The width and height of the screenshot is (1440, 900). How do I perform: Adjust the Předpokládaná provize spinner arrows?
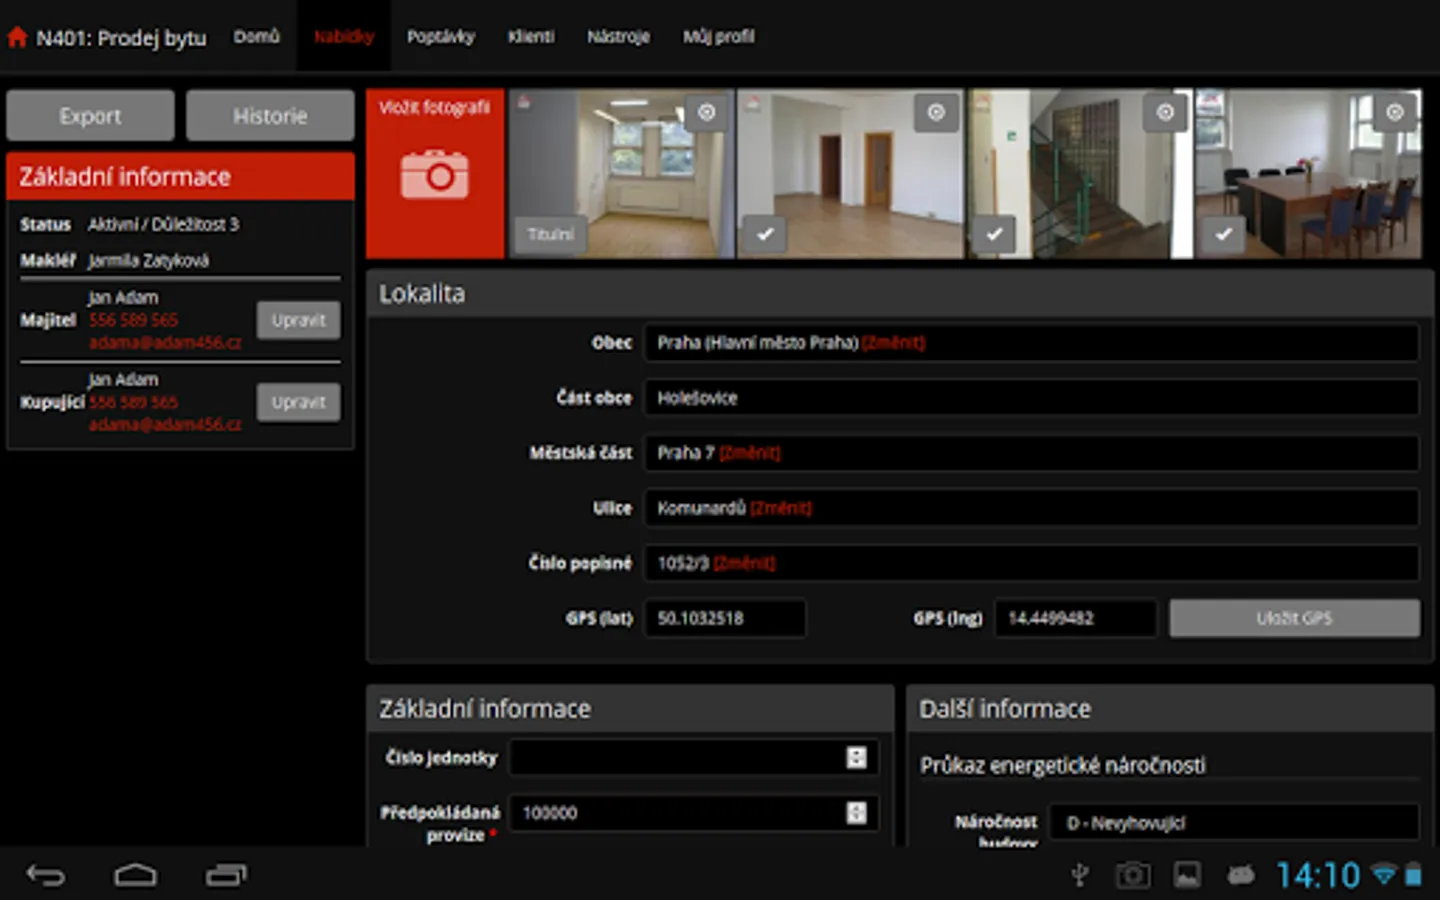coord(857,812)
